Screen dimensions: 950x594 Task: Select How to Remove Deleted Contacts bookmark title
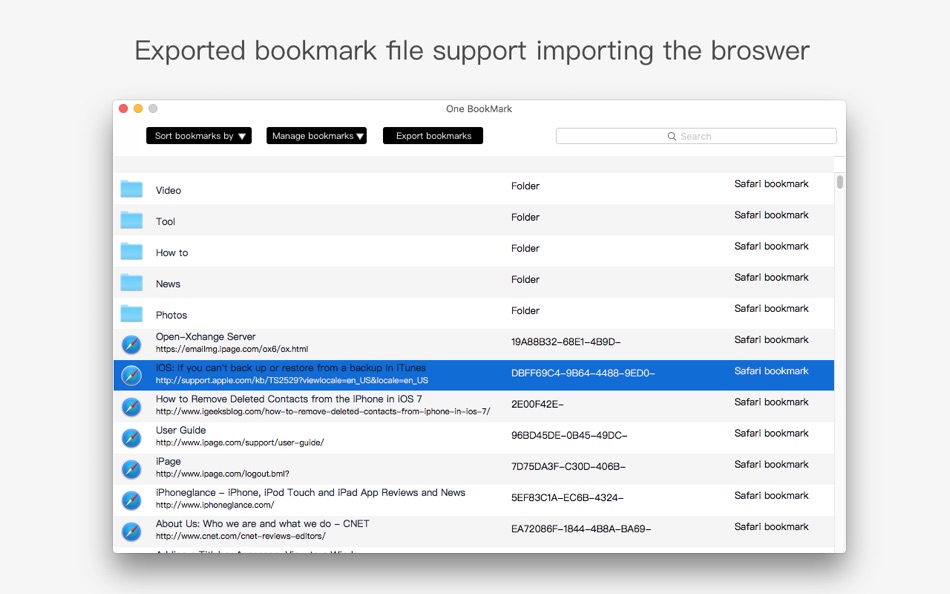tap(289, 399)
